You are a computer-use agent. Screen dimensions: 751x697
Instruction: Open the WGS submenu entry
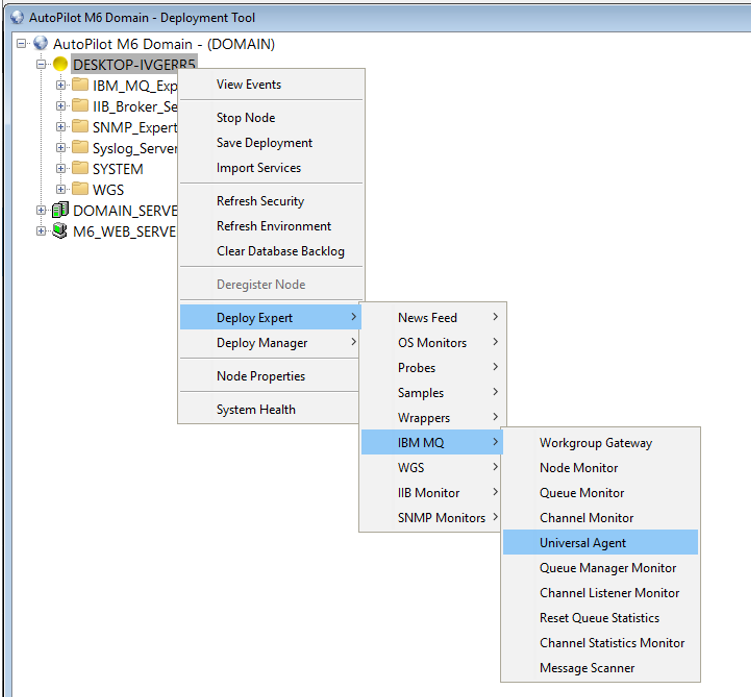(x=432, y=468)
